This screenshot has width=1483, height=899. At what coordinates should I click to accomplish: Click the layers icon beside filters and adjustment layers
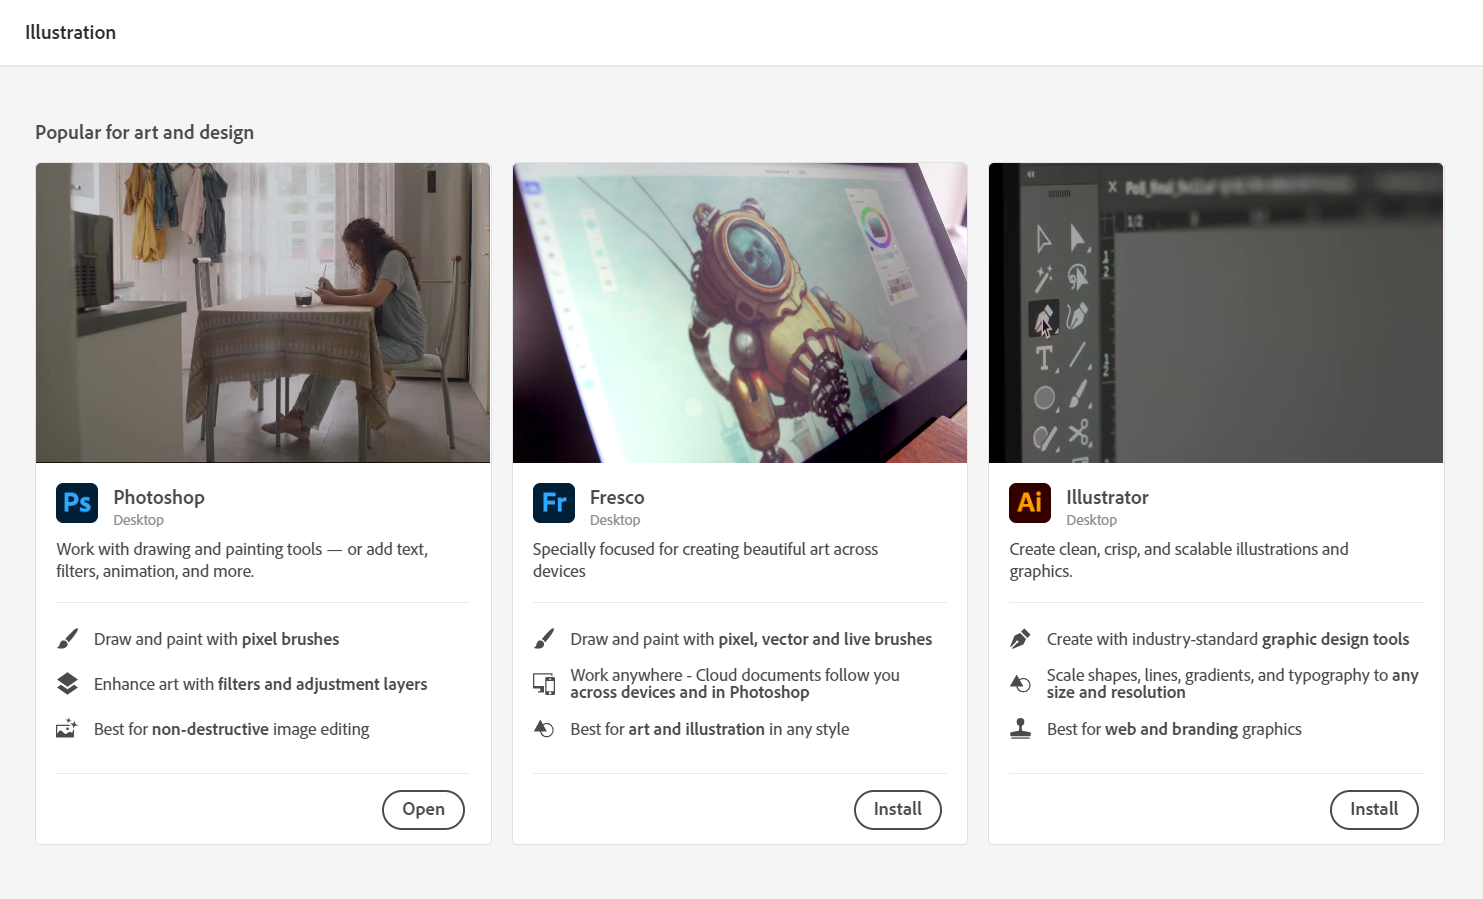[67, 684]
